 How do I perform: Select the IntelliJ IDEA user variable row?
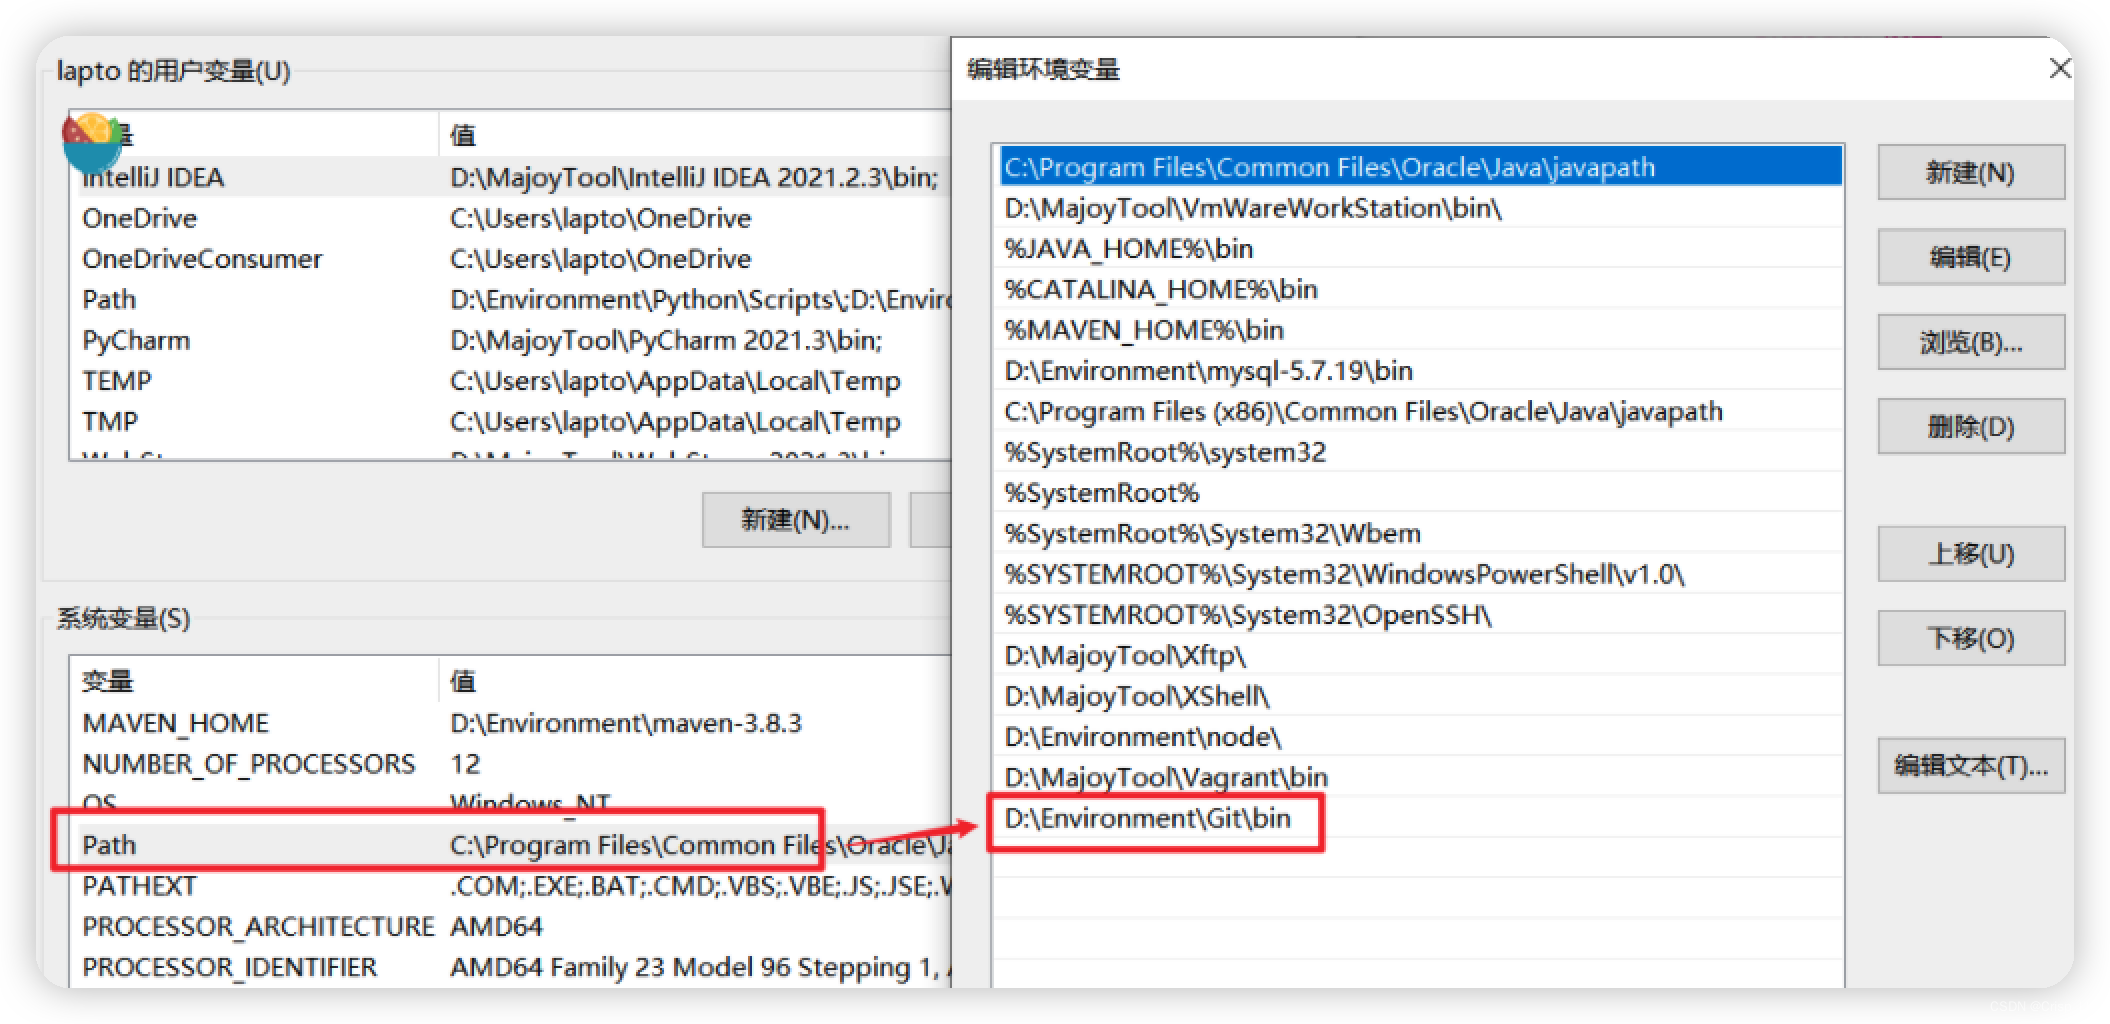(x=510, y=178)
